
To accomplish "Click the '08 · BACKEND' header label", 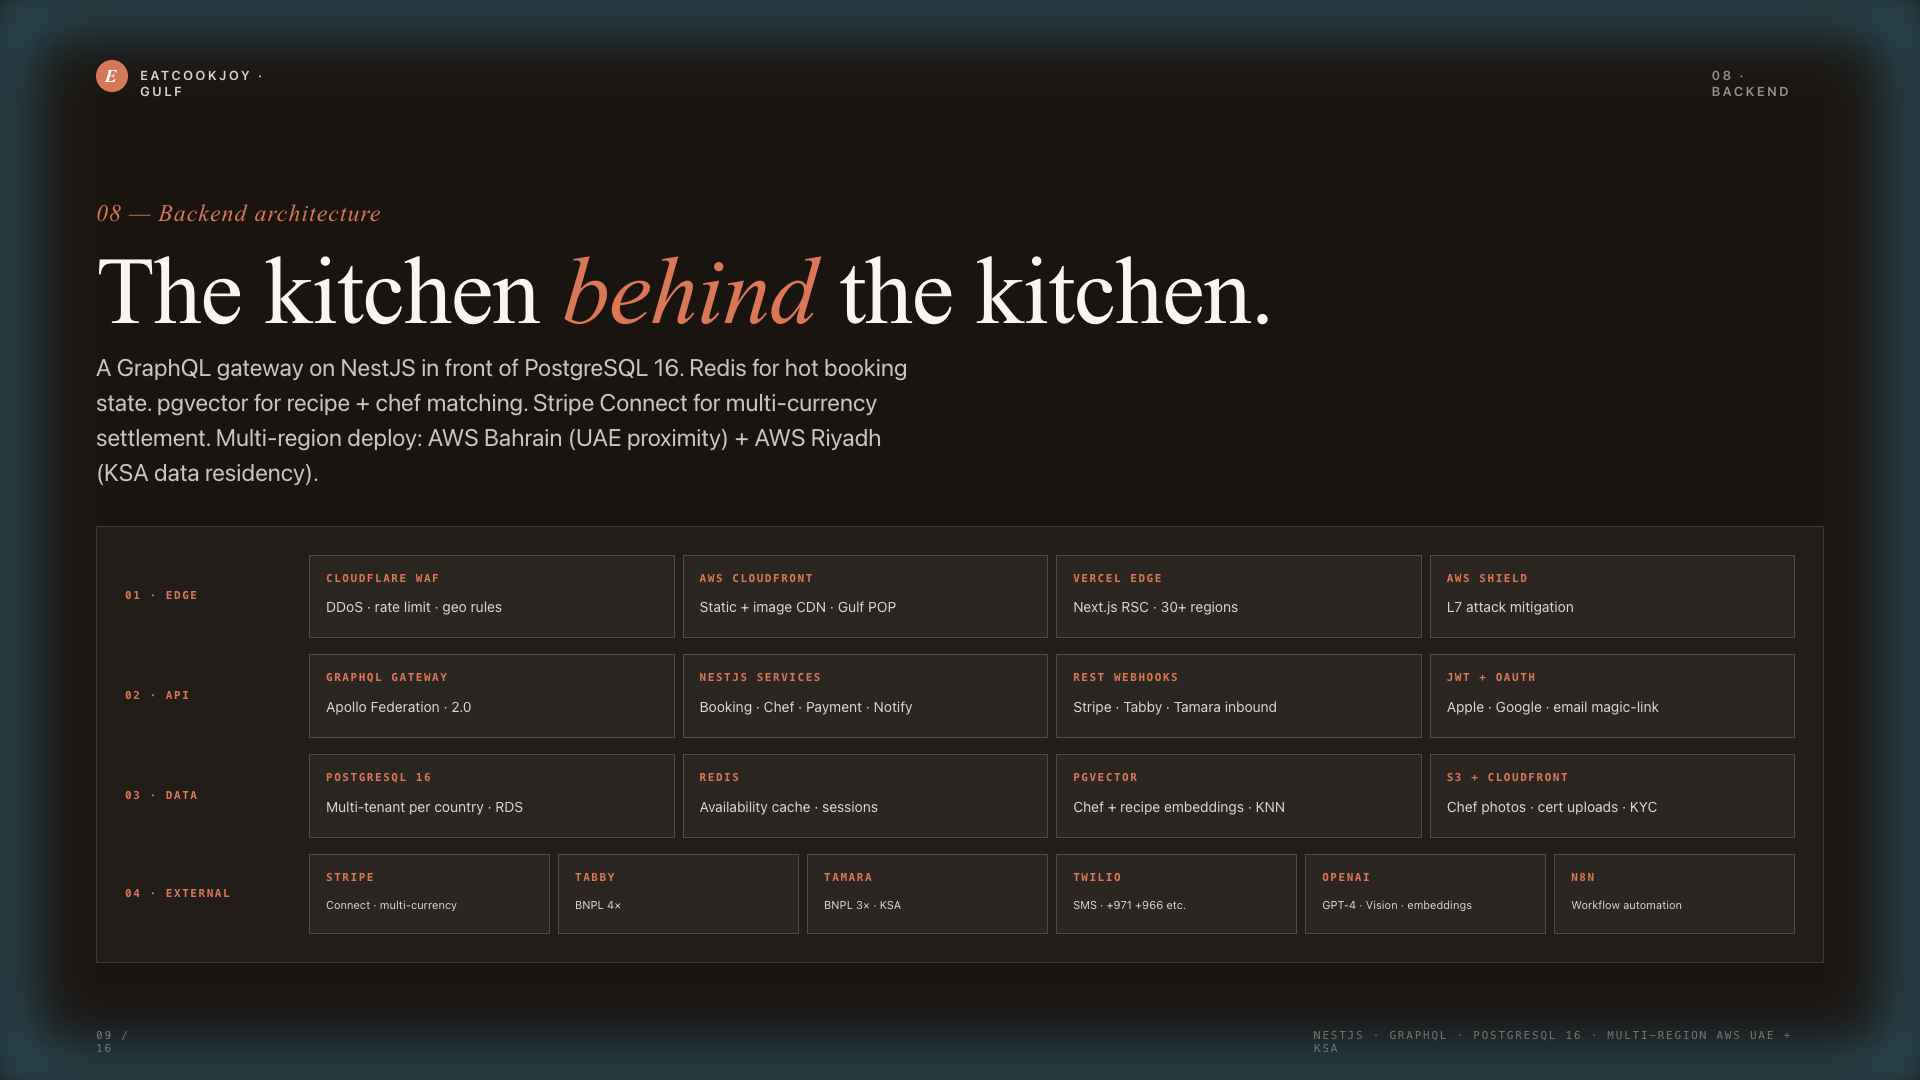I will coord(1750,84).
